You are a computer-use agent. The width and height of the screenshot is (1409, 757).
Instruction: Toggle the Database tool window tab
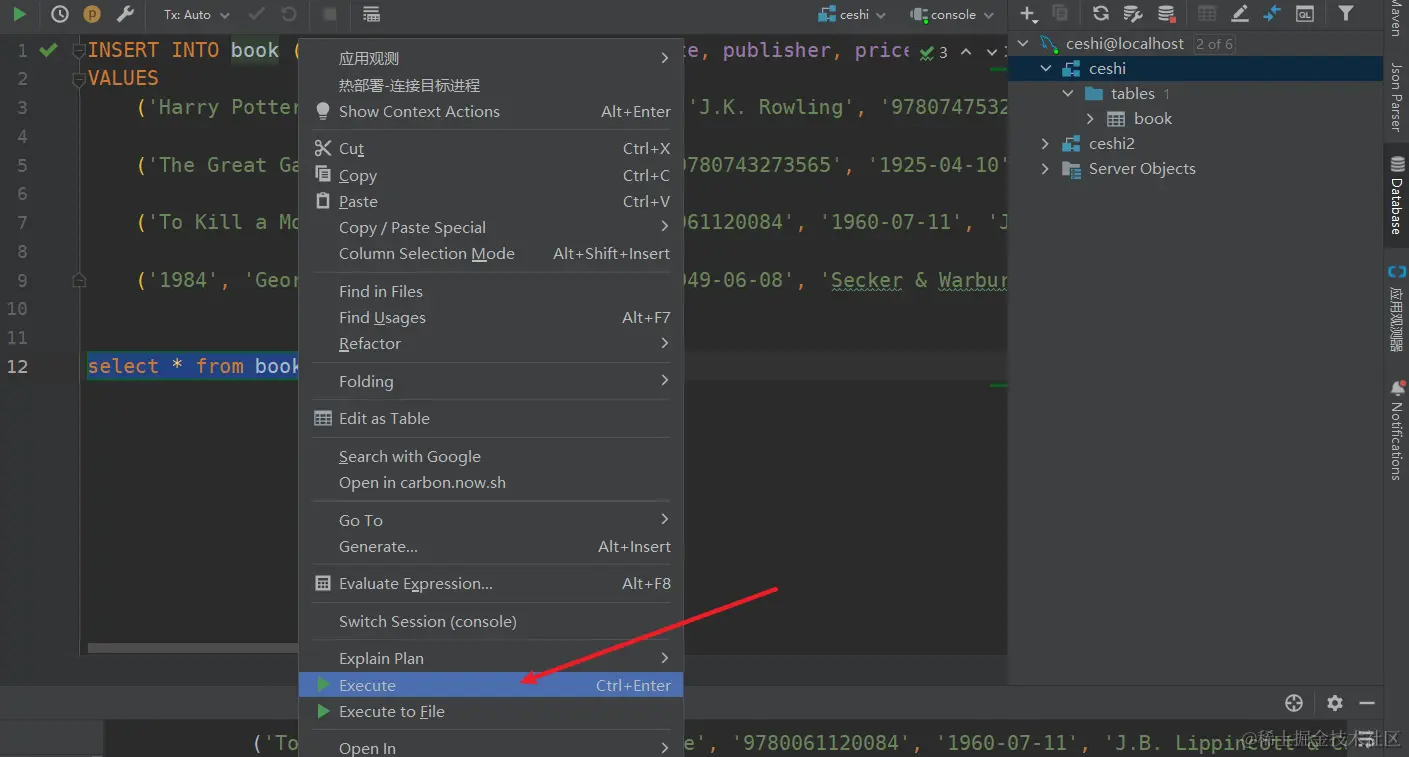click(x=1396, y=195)
